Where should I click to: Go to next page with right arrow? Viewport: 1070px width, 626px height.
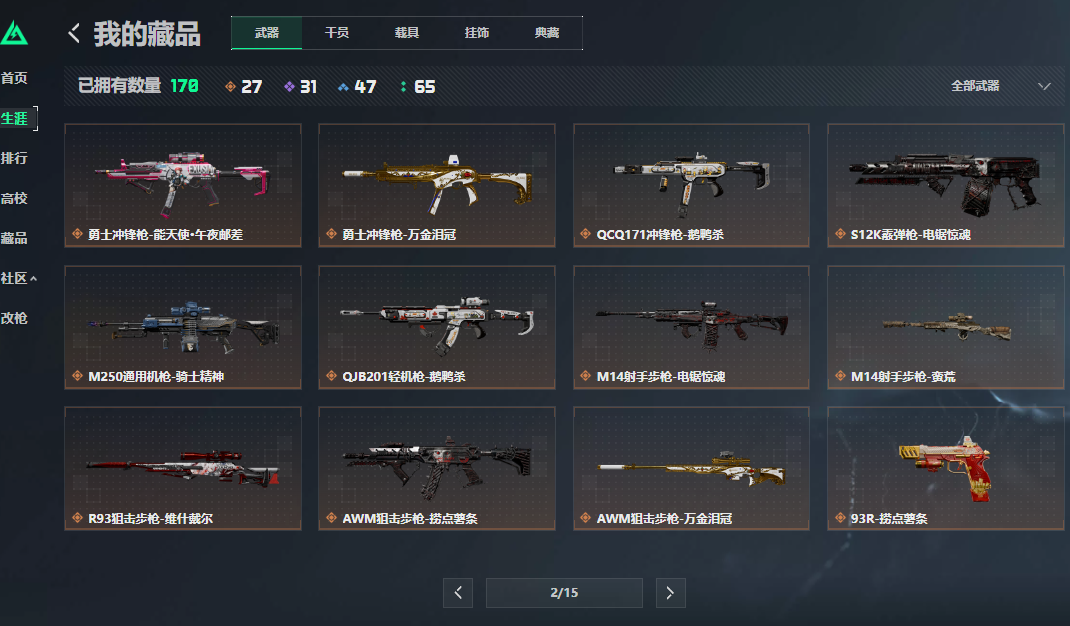[x=670, y=593]
